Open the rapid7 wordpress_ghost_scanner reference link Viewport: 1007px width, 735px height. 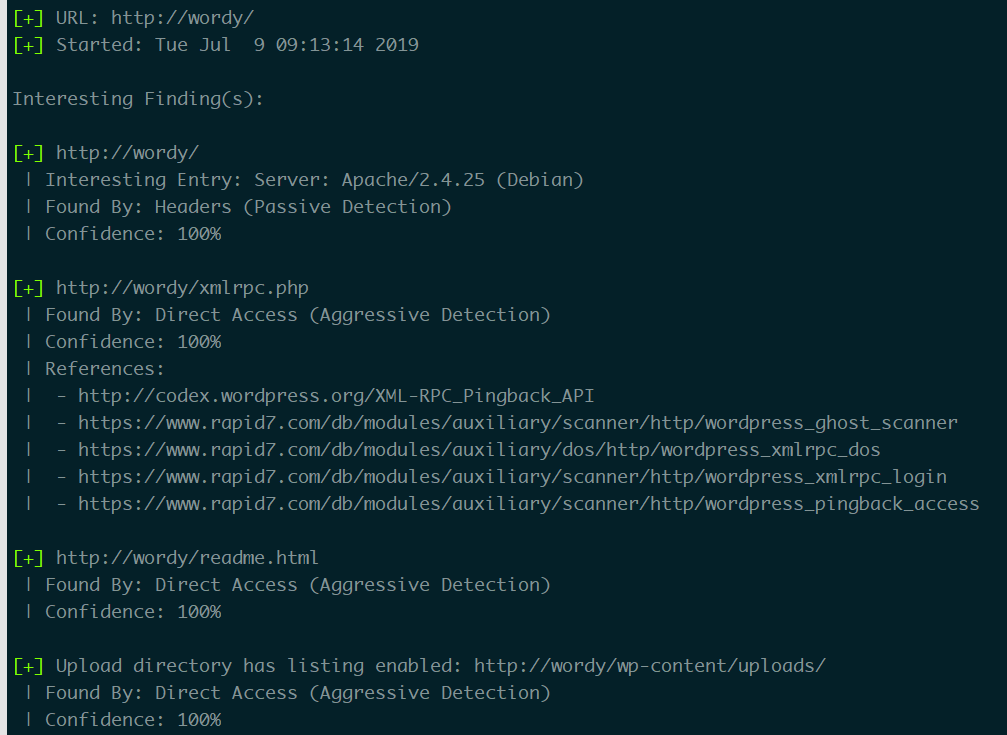[x=518, y=423]
